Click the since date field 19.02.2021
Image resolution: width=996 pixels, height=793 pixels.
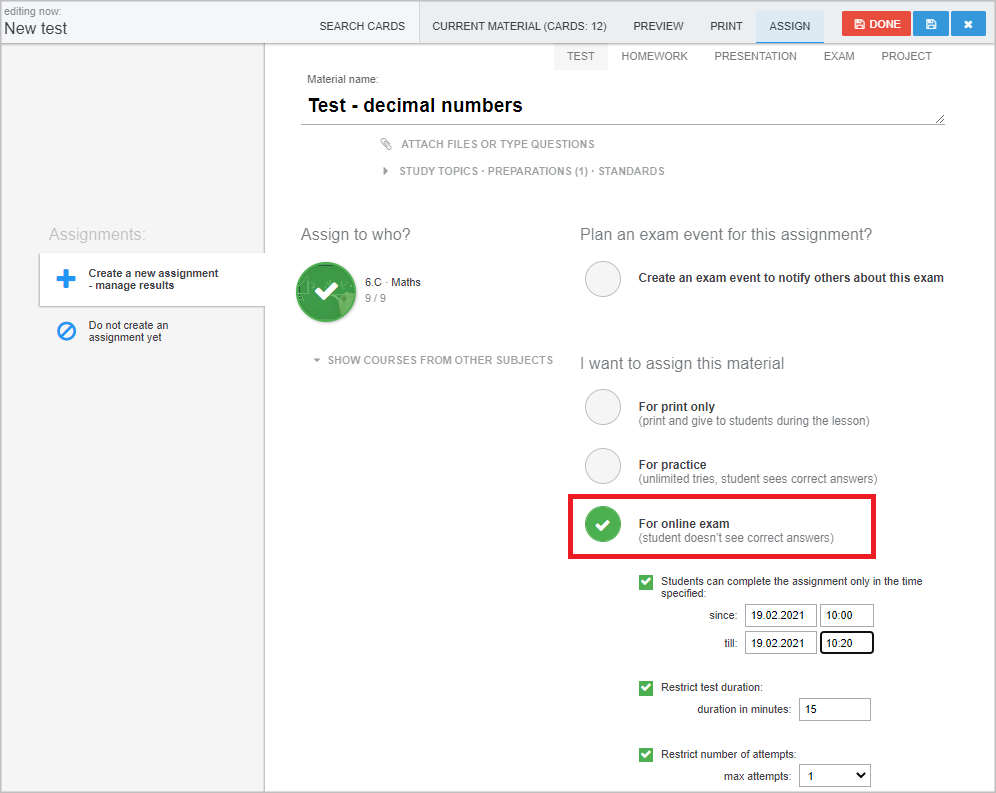781,616
